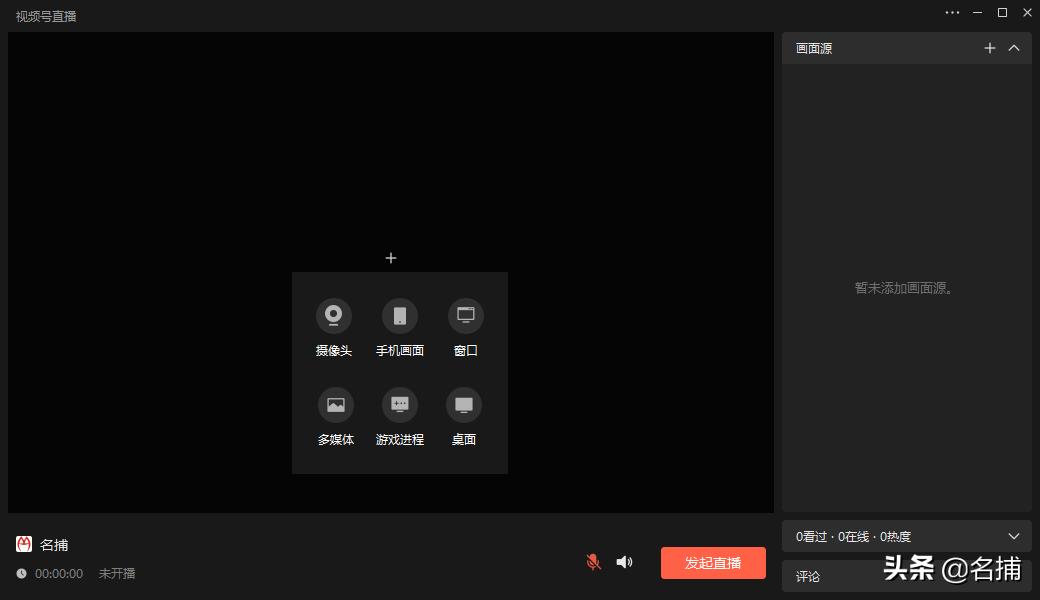Expand the 0看过·0在线·0热度 stats dropdown
This screenshot has width=1040, height=600.
pyautogui.click(x=1014, y=536)
